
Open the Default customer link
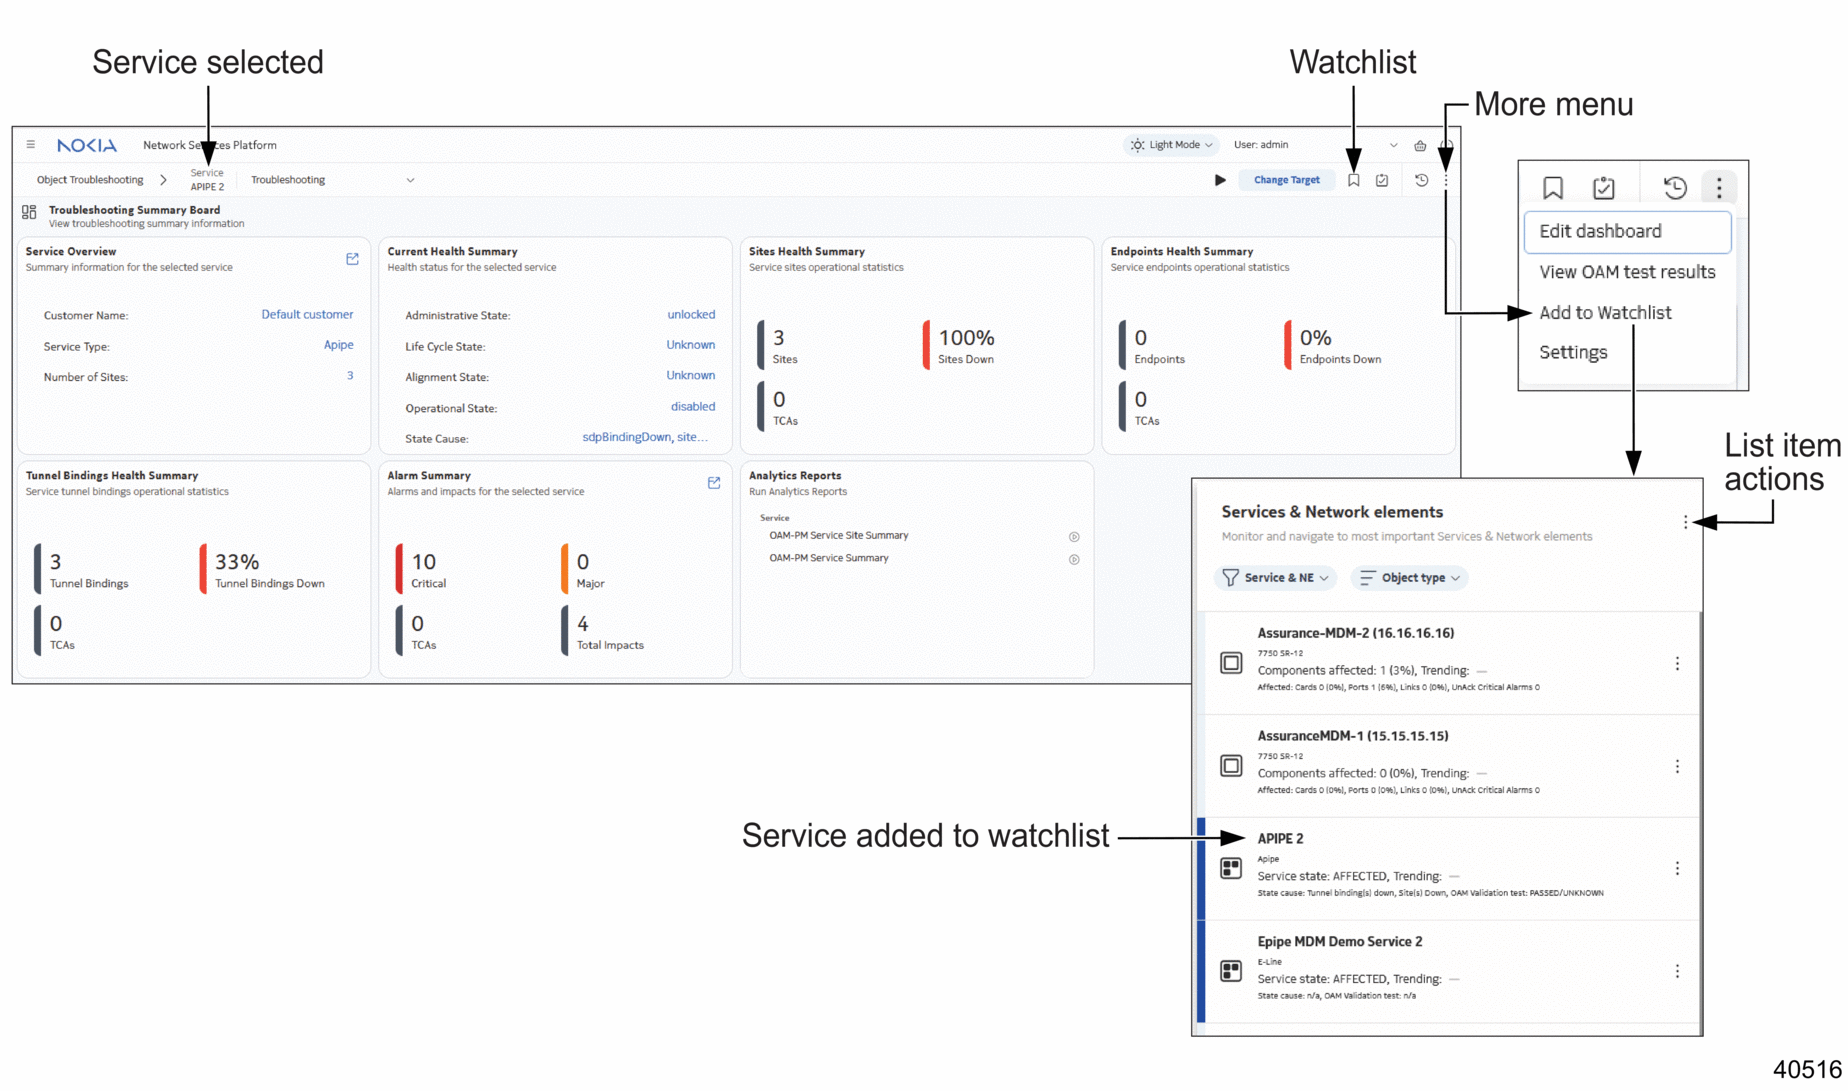tap(308, 314)
